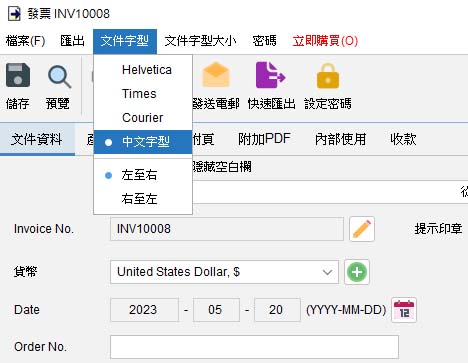The width and height of the screenshot is (468, 363).
Task: Switch to the 收款 payment tab
Action: (403, 139)
